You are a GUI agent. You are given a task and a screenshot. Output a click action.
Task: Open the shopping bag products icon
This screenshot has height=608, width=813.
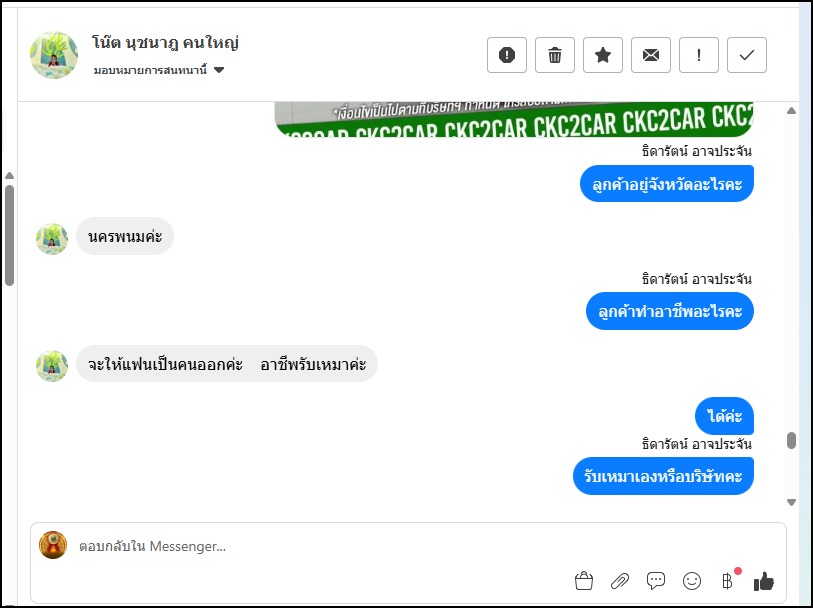click(584, 581)
